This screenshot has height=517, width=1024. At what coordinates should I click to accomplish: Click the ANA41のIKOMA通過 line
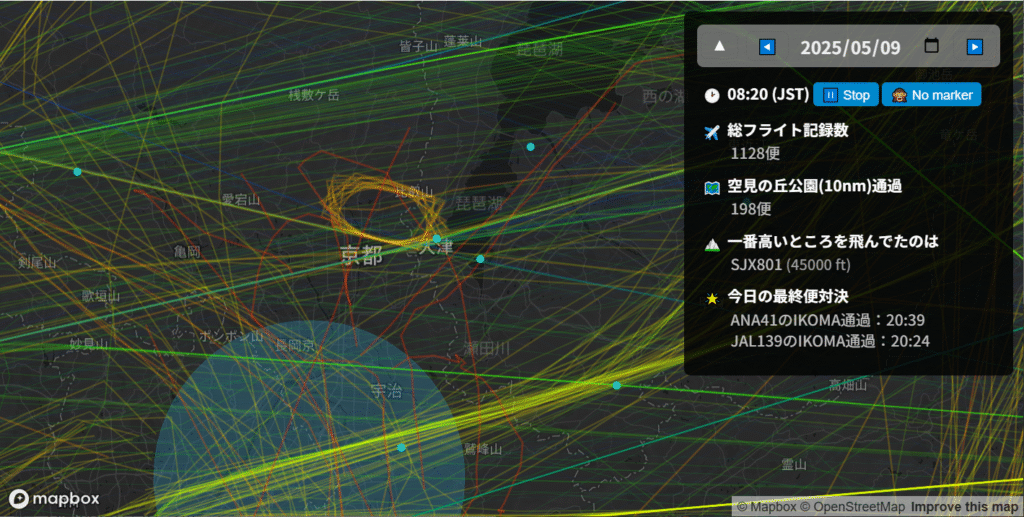coord(827,320)
